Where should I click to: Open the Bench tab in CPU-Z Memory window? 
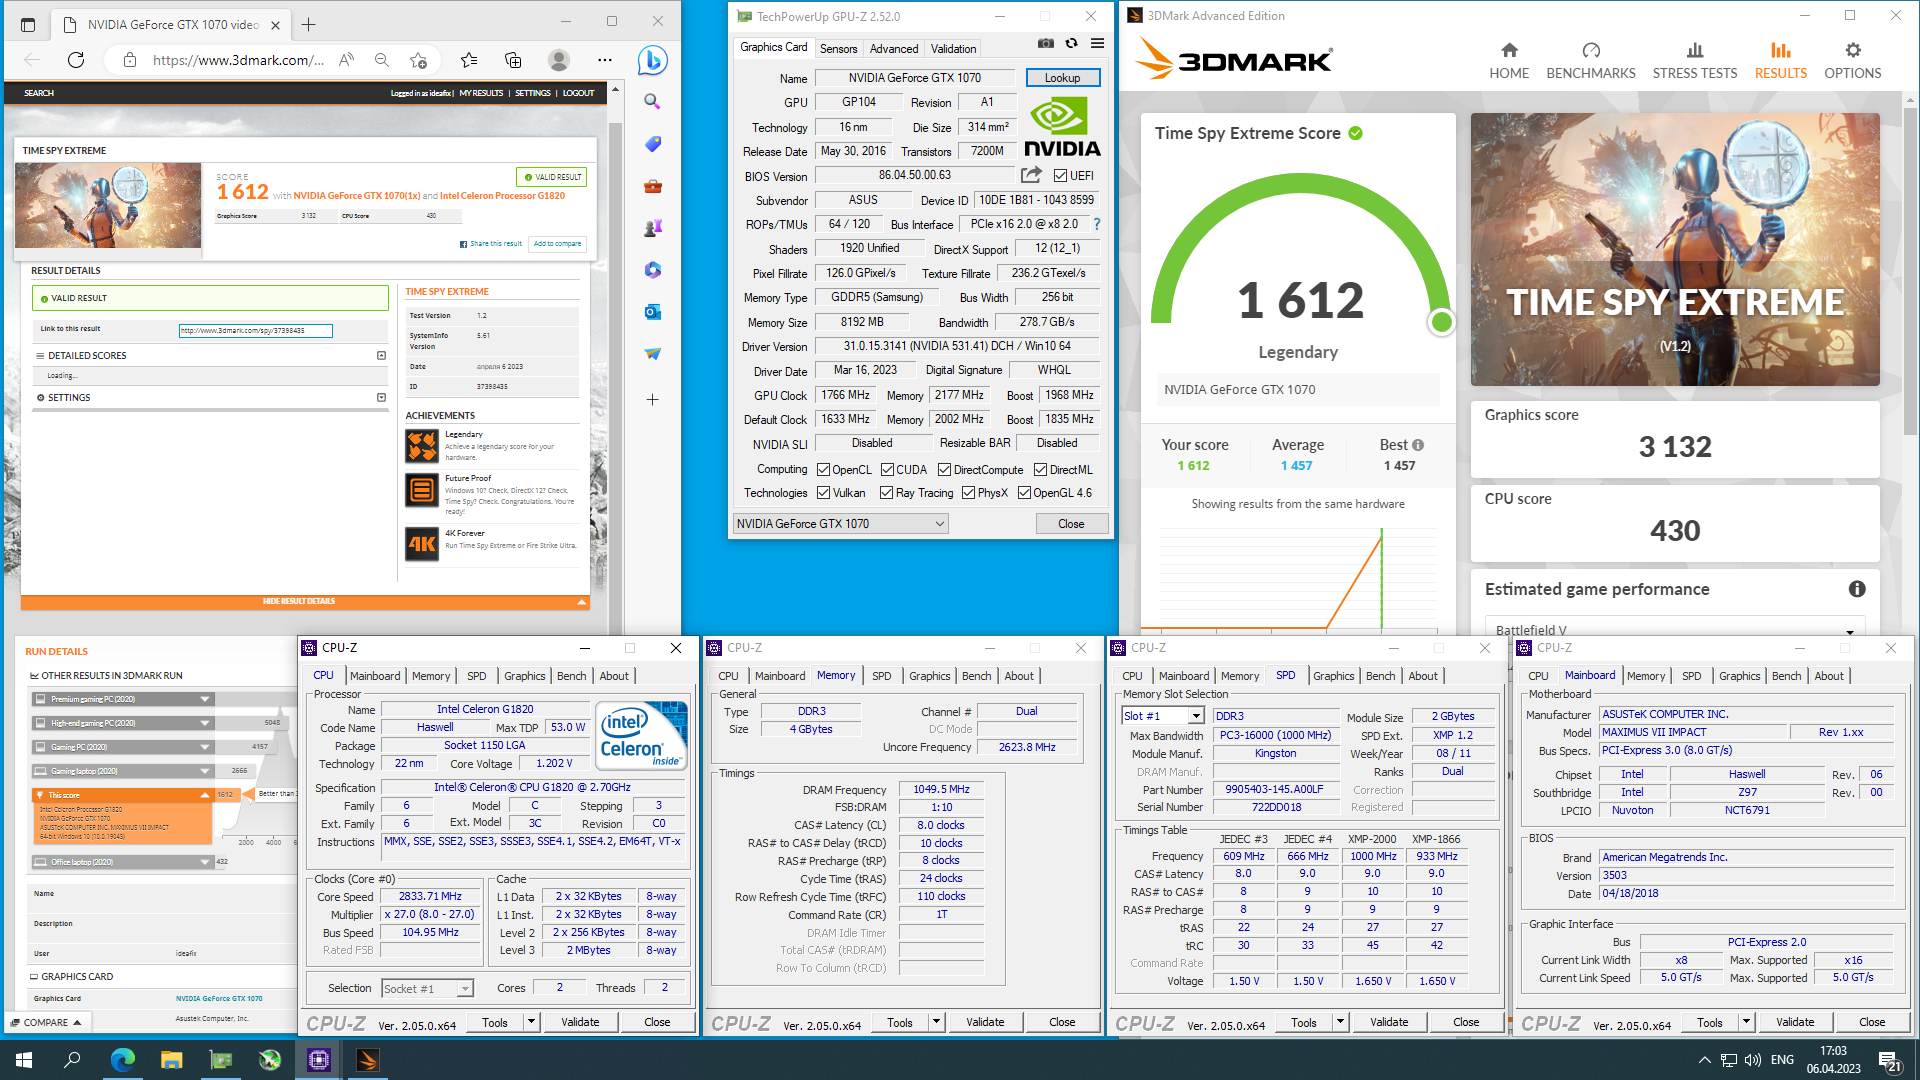tap(977, 676)
